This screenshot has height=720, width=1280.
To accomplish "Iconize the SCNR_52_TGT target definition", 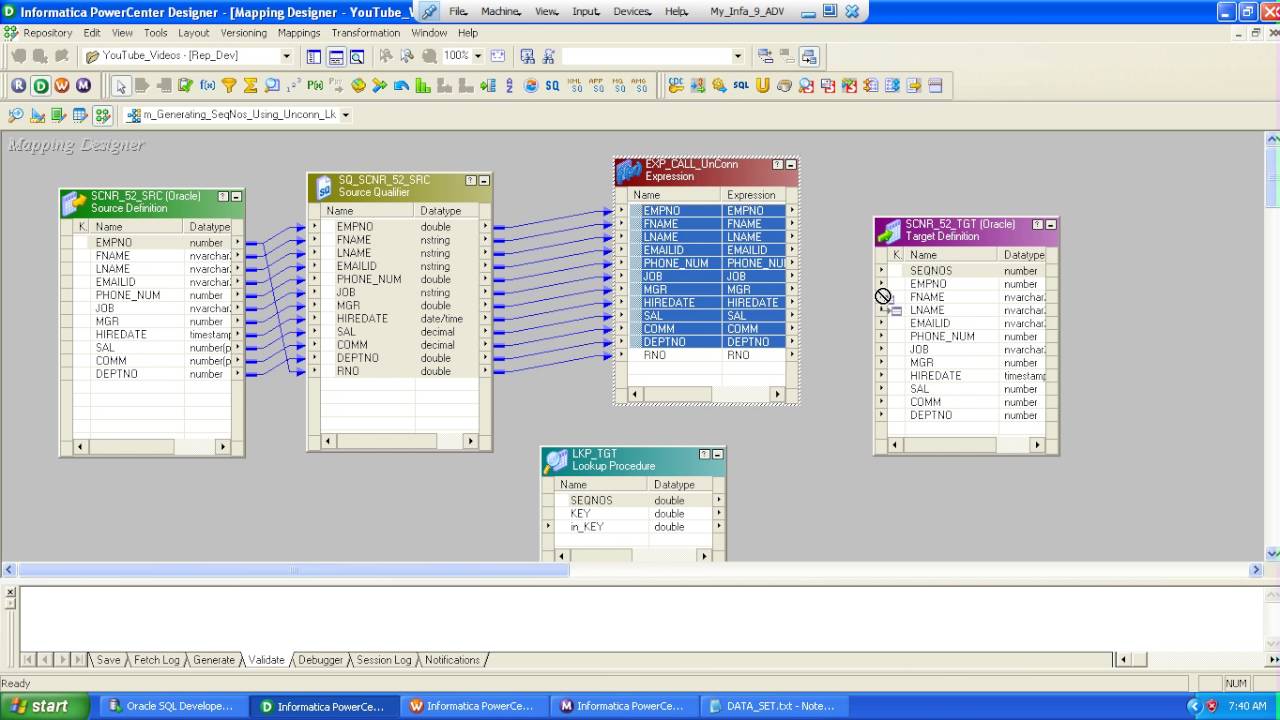I will [x=1051, y=225].
